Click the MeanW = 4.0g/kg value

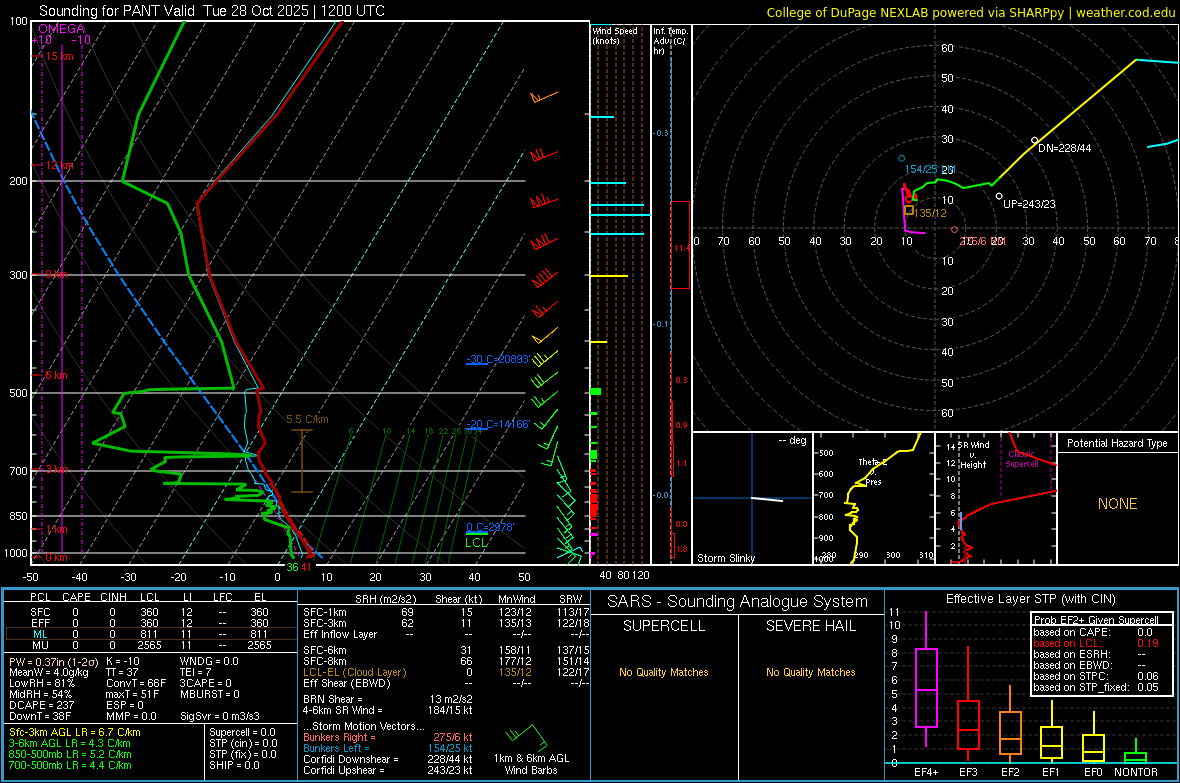[49, 672]
